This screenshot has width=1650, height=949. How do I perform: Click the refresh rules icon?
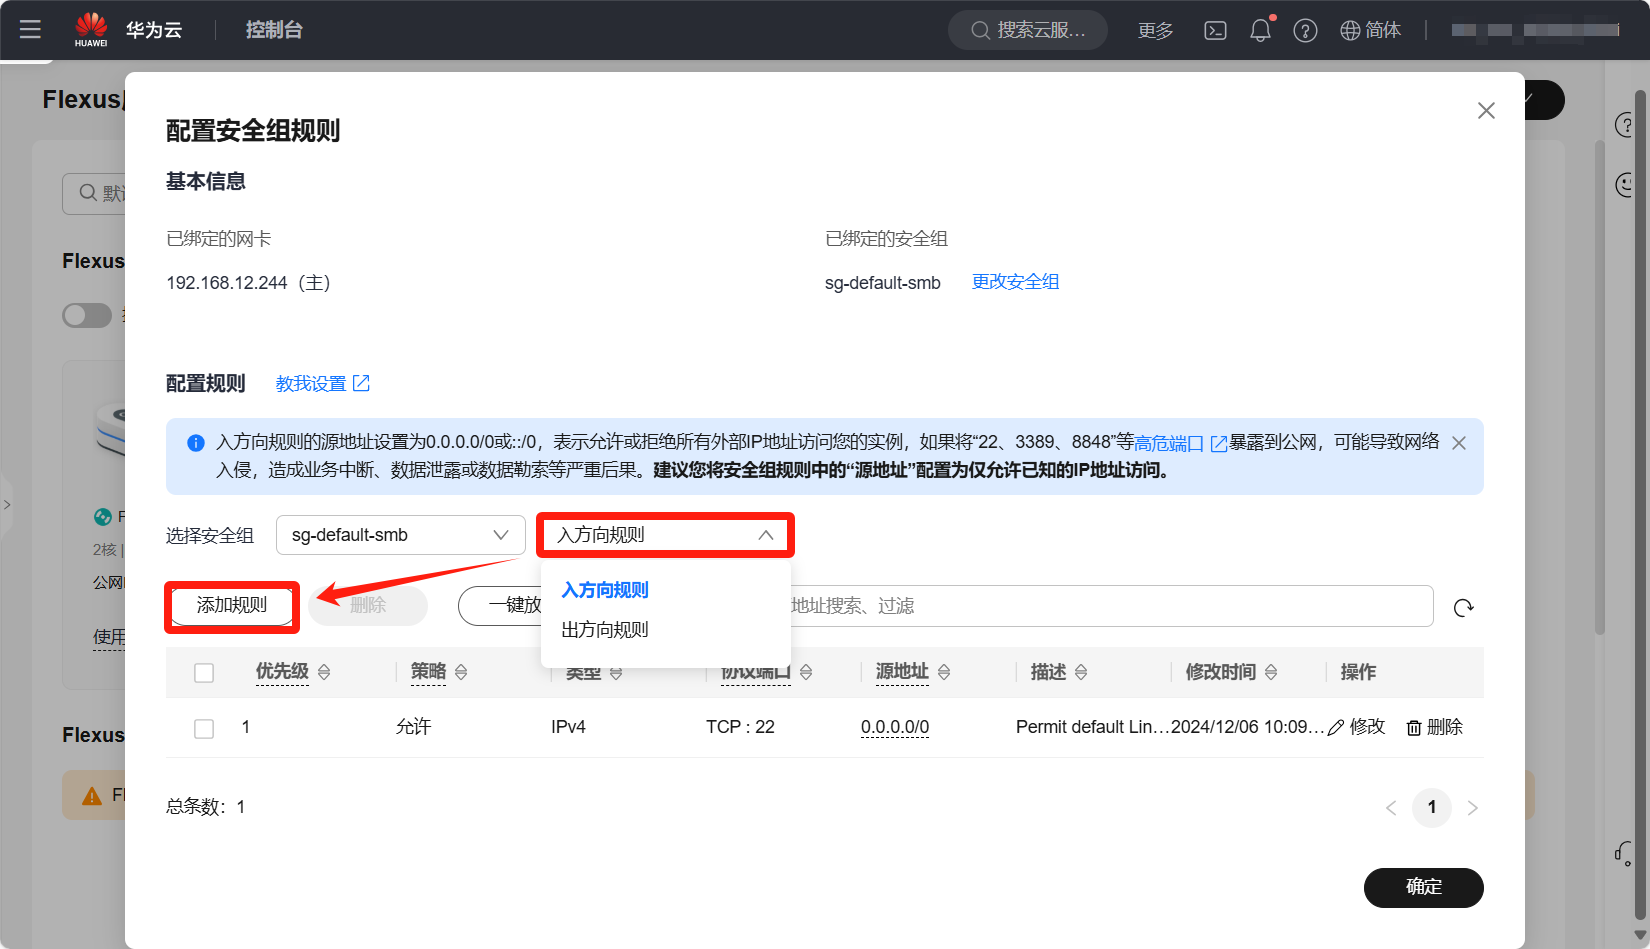1463,608
